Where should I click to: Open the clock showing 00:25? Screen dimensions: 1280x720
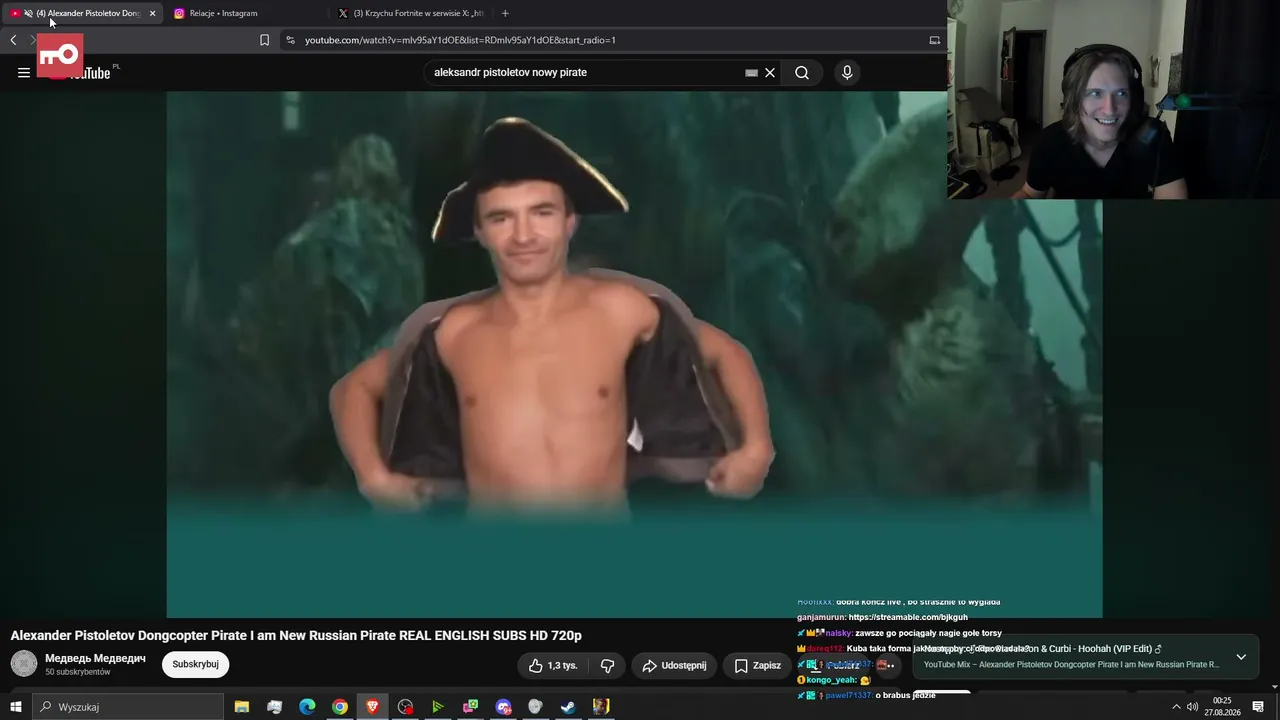(1222, 707)
